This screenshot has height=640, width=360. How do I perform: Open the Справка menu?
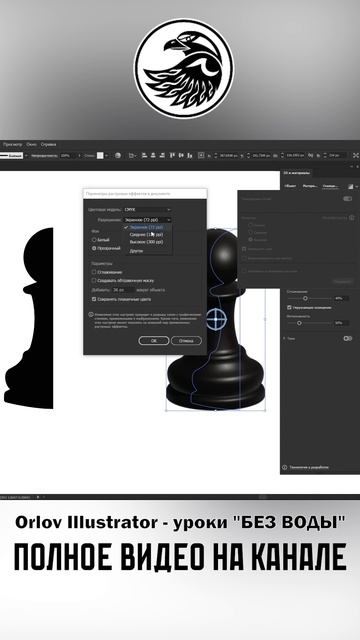coord(49,144)
